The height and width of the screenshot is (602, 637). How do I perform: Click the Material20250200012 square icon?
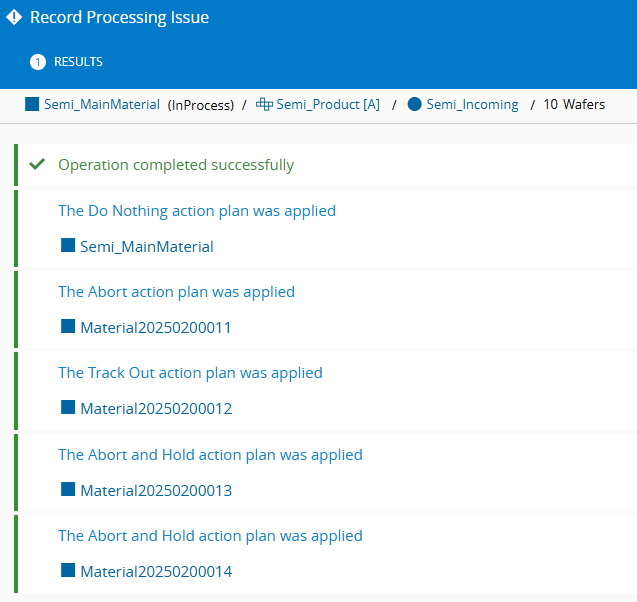(68, 407)
